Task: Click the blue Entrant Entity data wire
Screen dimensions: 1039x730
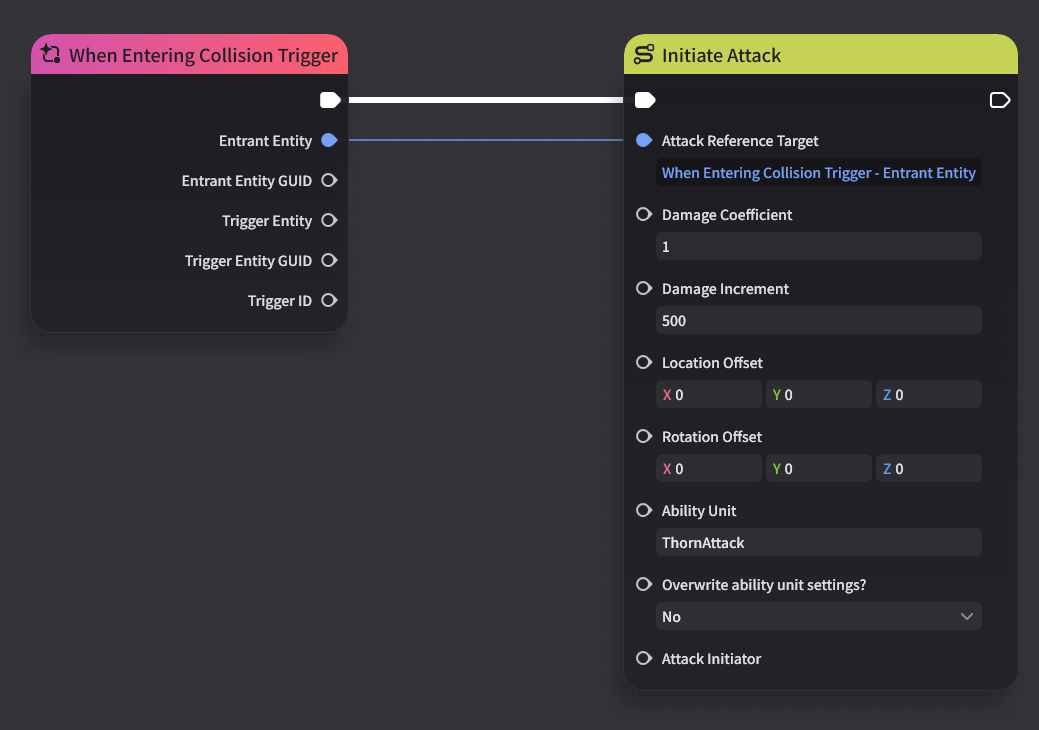Action: 486,140
